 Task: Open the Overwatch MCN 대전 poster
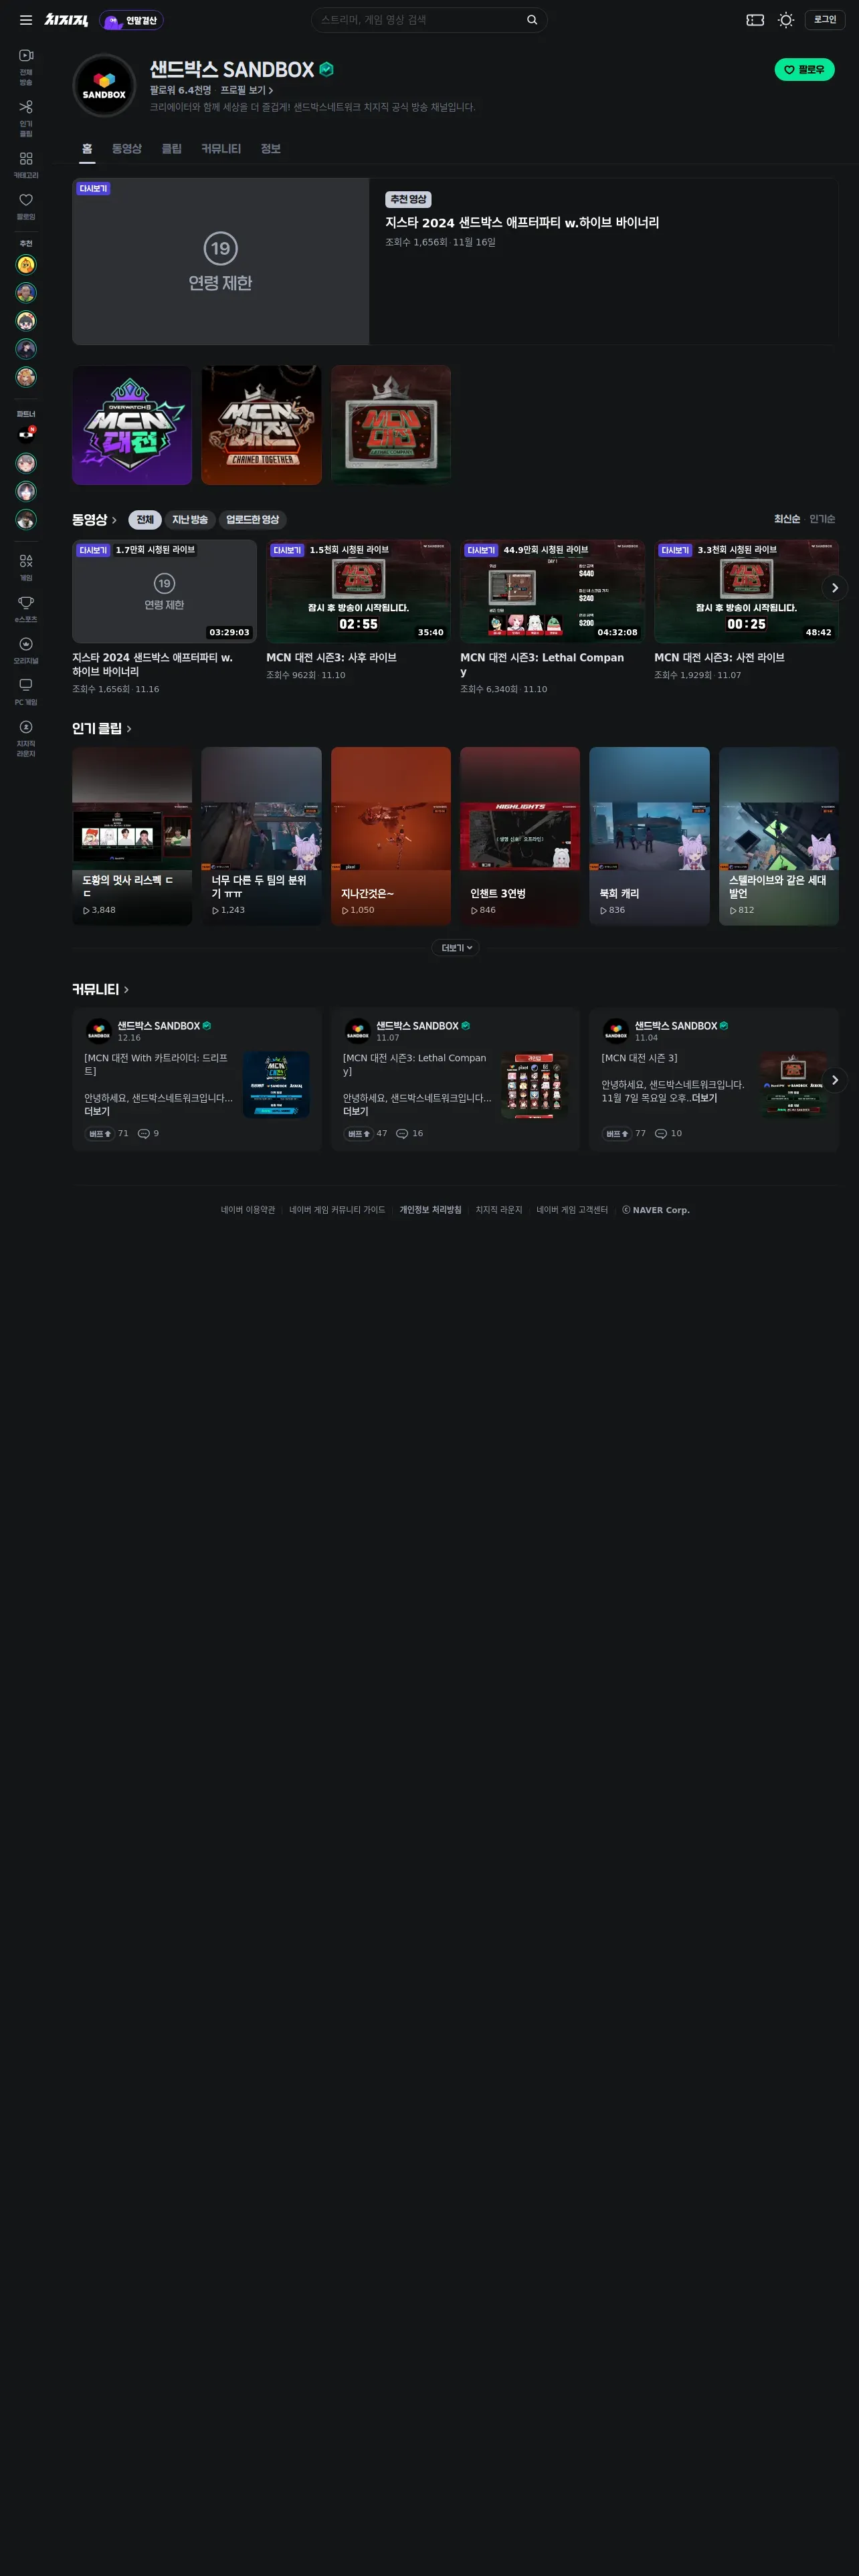pyautogui.click(x=132, y=425)
